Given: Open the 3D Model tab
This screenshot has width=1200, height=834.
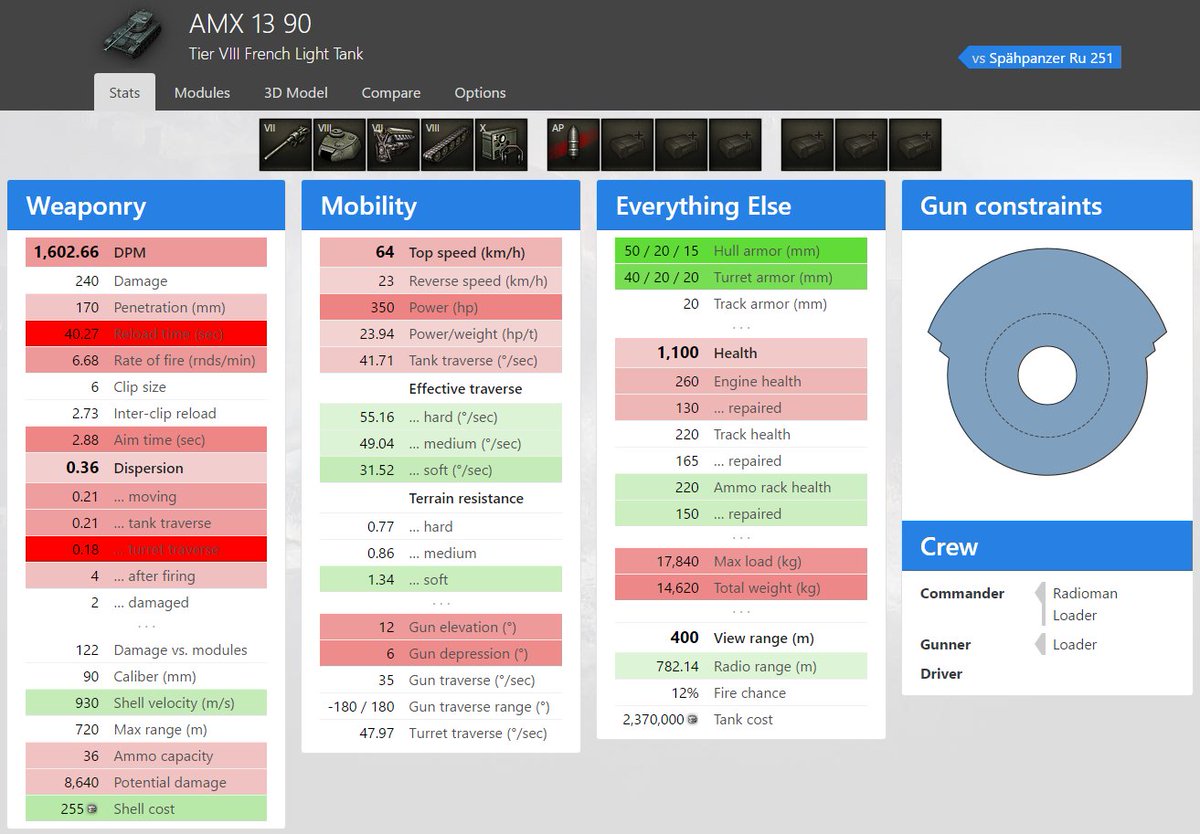Looking at the screenshot, I should pos(296,92).
